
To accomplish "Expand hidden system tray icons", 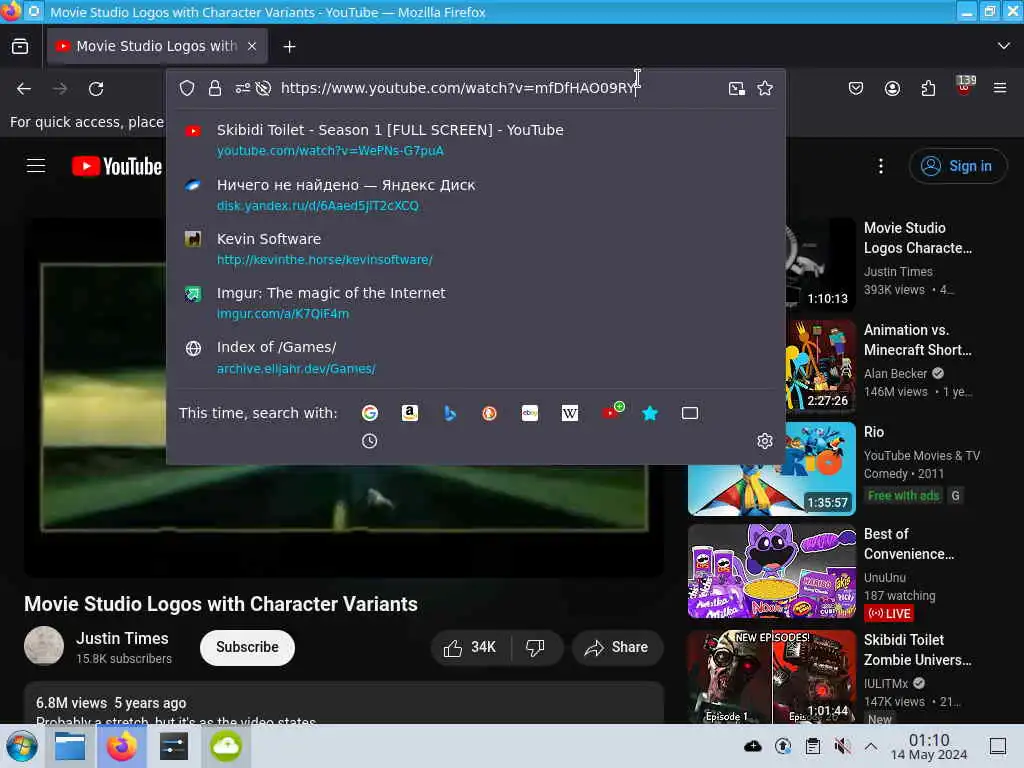I will [871, 746].
